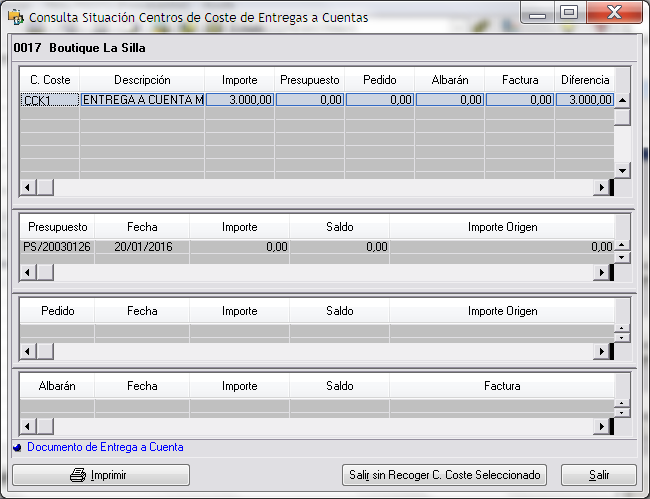Screen dimensions: 650x499
Task: Click down arrow of cost table scrollbar
Action: [622, 170]
